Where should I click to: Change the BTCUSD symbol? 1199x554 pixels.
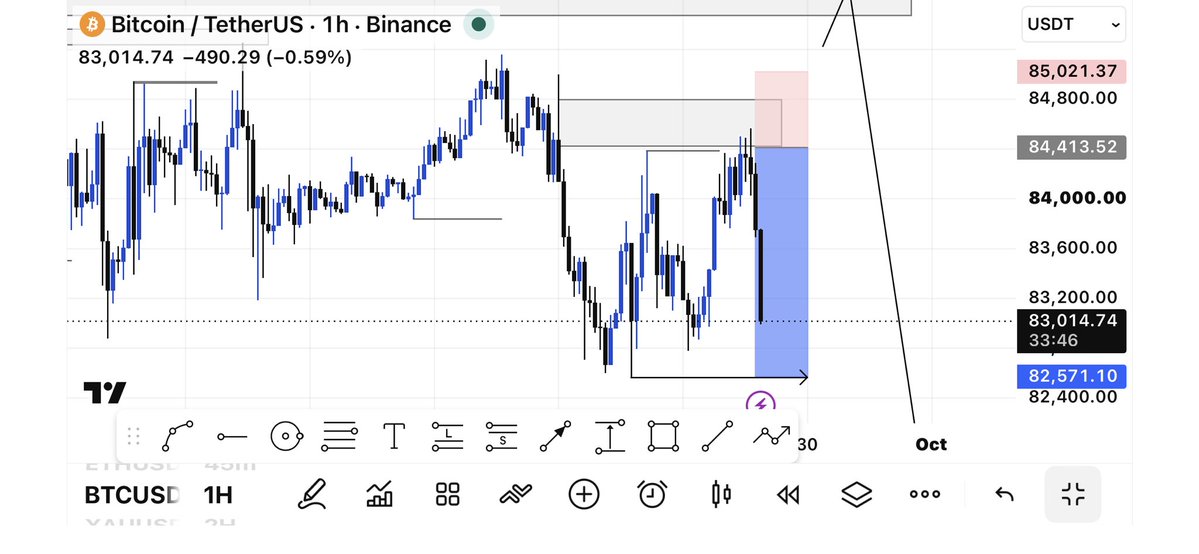coord(132,495)
